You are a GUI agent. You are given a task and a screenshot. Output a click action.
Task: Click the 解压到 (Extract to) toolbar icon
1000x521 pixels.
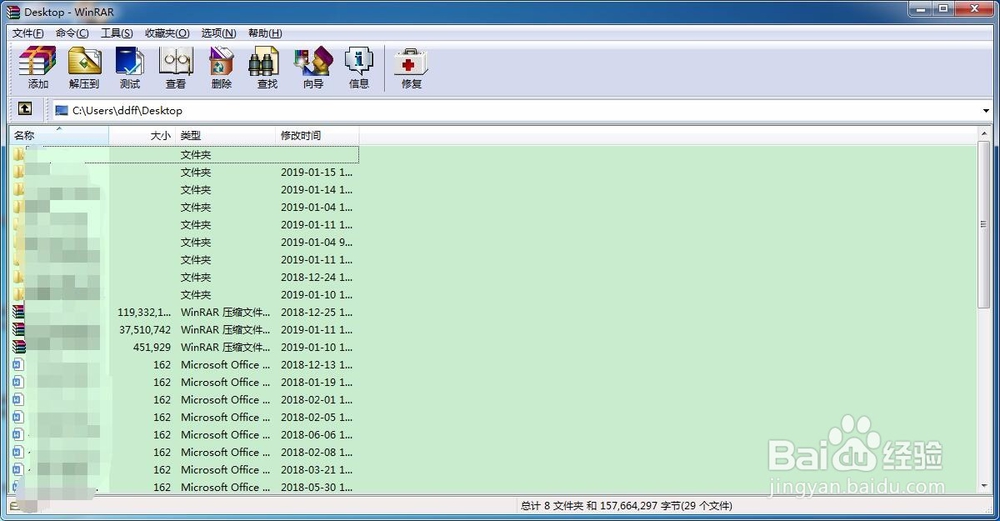[x=84, y=67]
